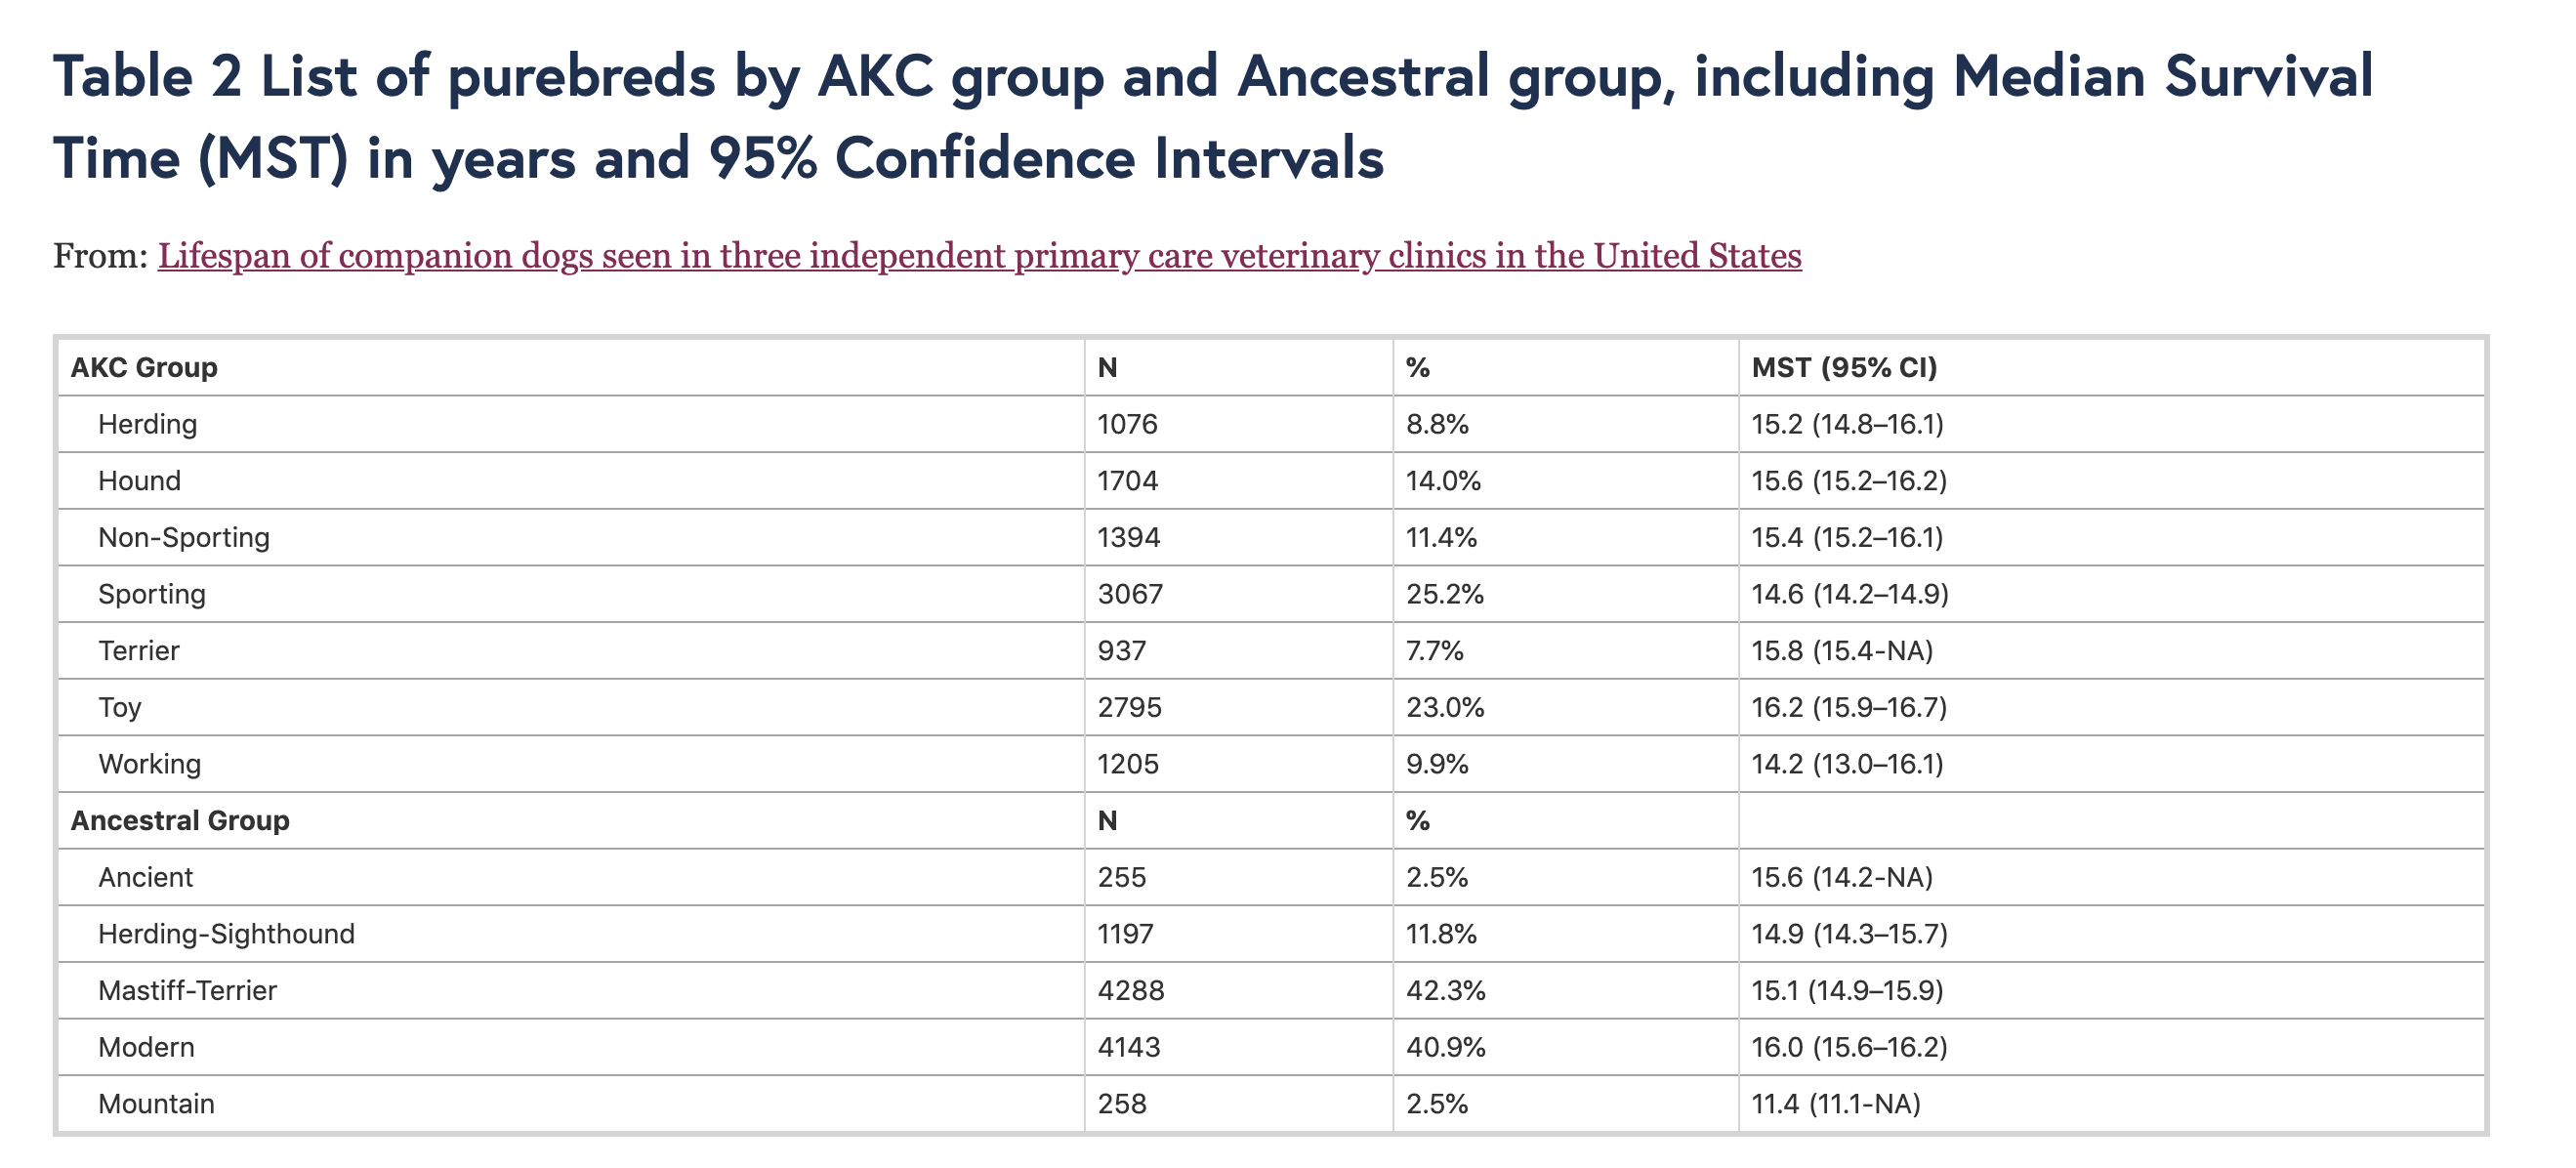Click the Hound count cell 1704
Viewport: 2576px width, 1168px height.
[1127, 481]
